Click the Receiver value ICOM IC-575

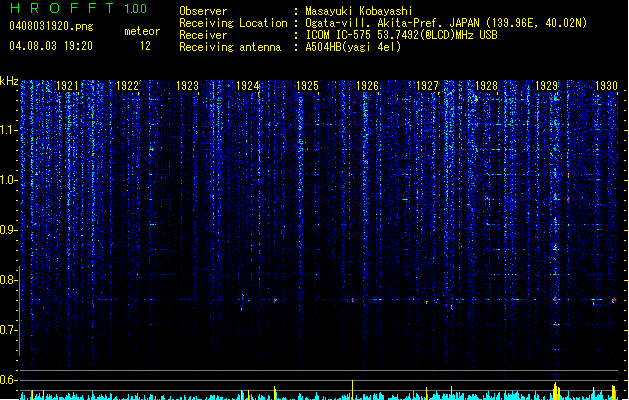coord(339,35)
